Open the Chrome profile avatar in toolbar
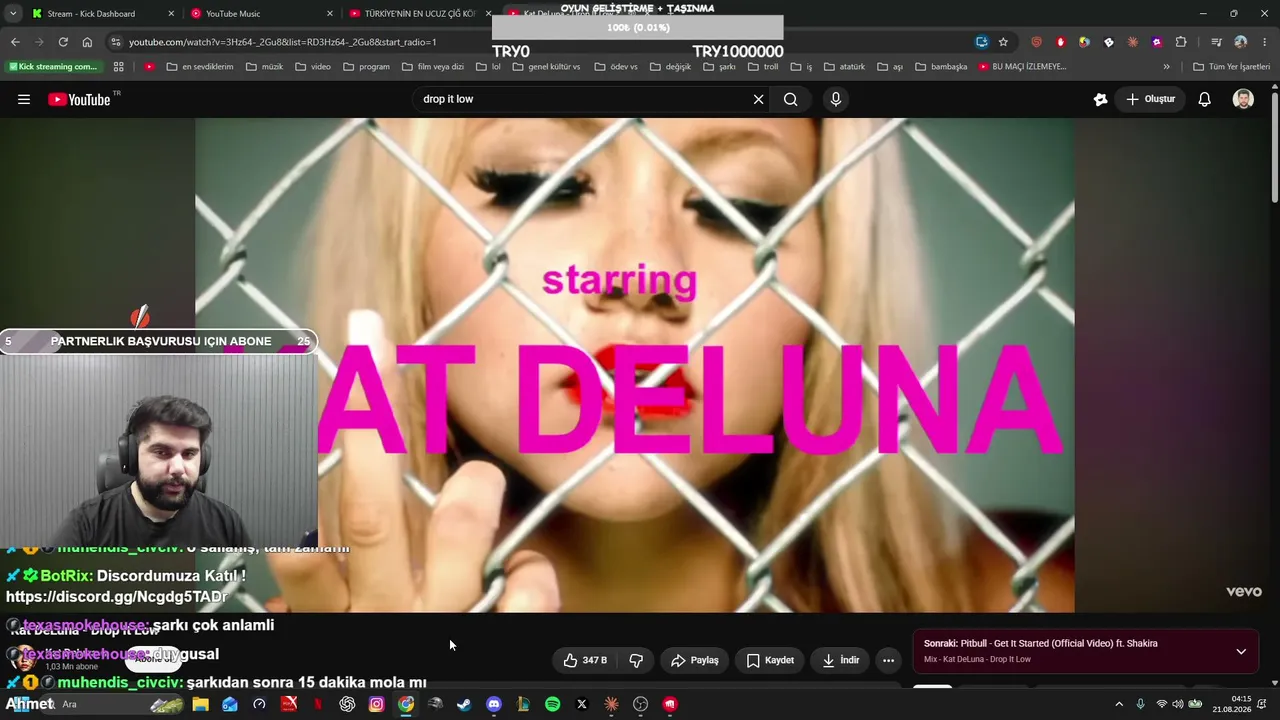Image resolution: width=1280 pixels, height=720 pixels. (x=1241, y=42)
